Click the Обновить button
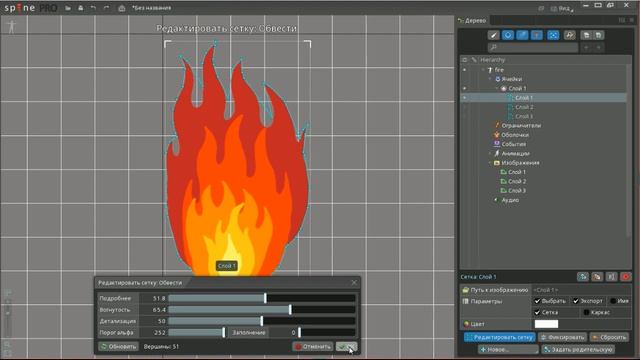The width and height of the screenshot is (640, 360). point(118,347)
